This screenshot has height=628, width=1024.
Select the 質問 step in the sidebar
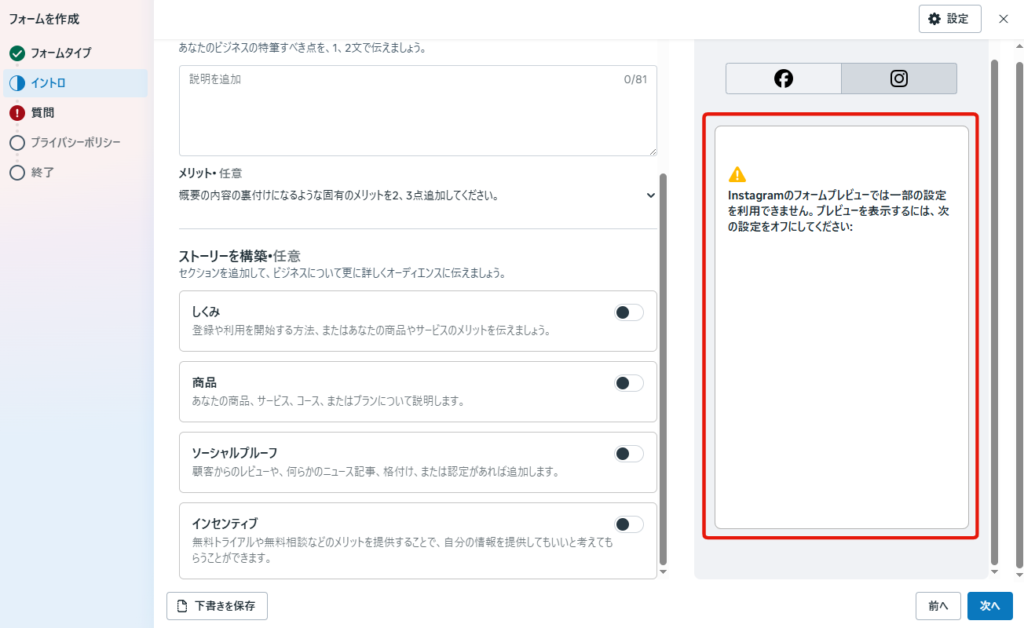[45, 113]
